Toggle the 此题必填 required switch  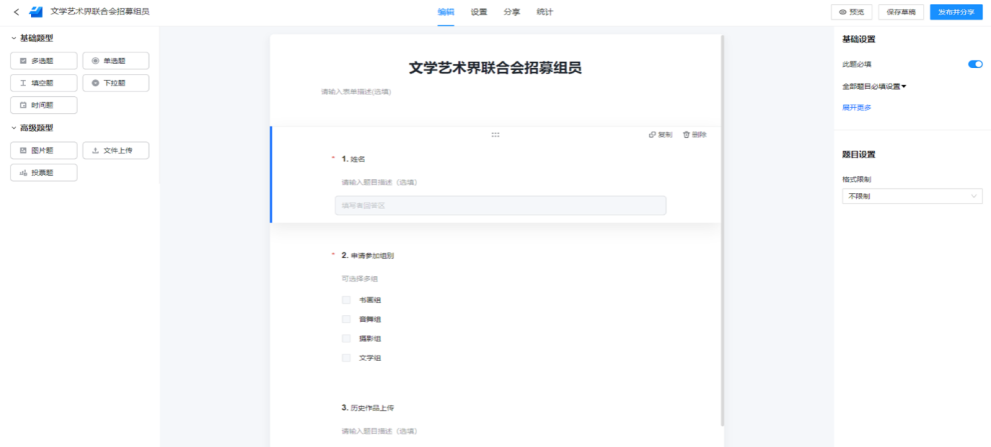click(975, 64)
